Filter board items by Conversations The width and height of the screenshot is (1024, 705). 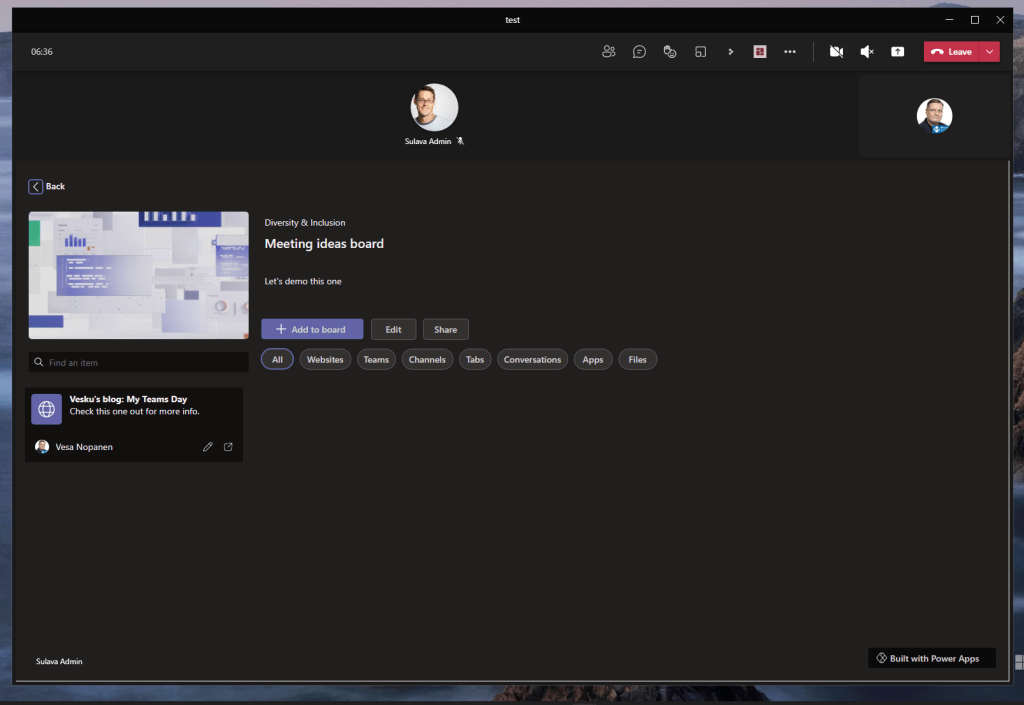pyautogui.click(x=532, y=360)
